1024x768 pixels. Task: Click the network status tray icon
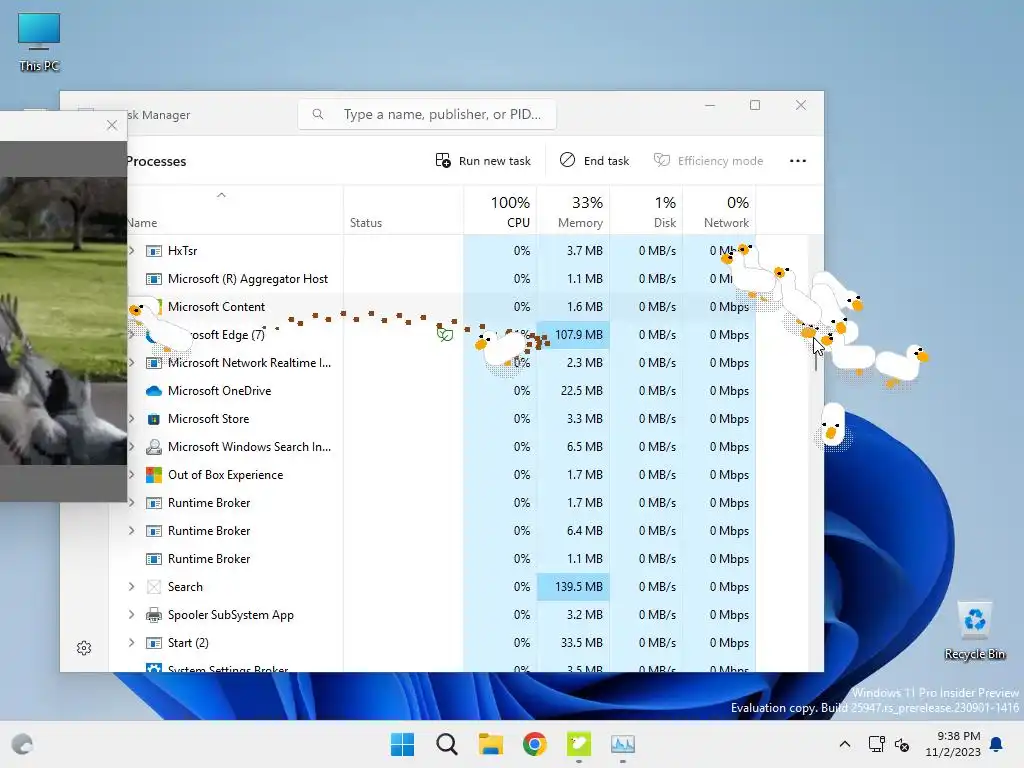point(876,744)
